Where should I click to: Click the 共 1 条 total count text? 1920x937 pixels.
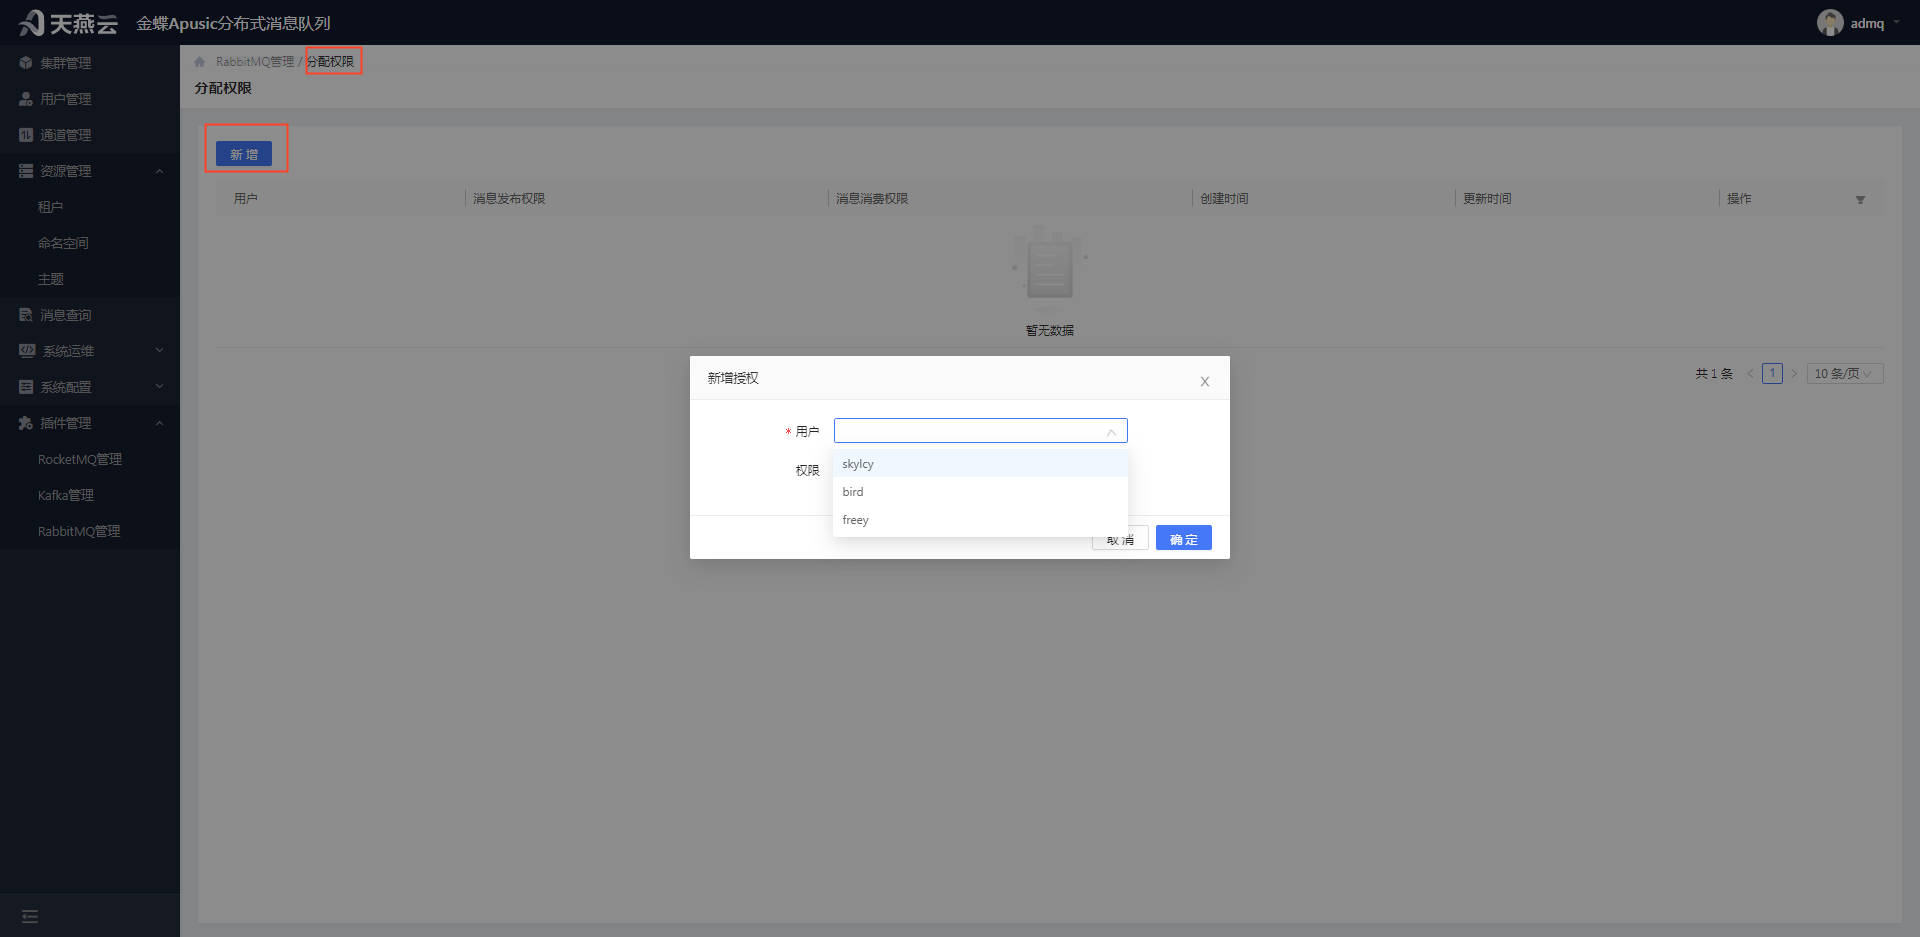(1714, 374)
